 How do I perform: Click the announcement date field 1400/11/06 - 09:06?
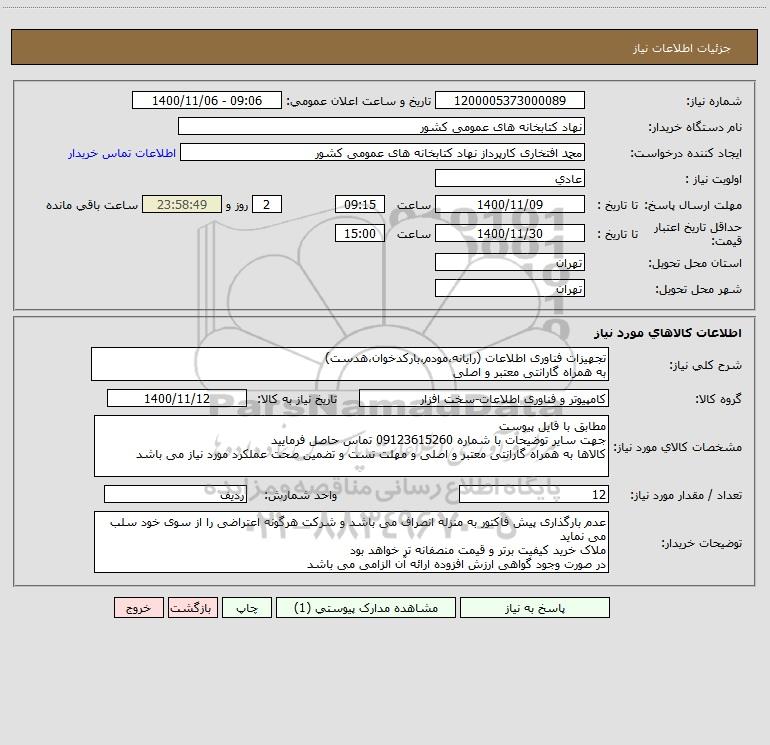207,100
